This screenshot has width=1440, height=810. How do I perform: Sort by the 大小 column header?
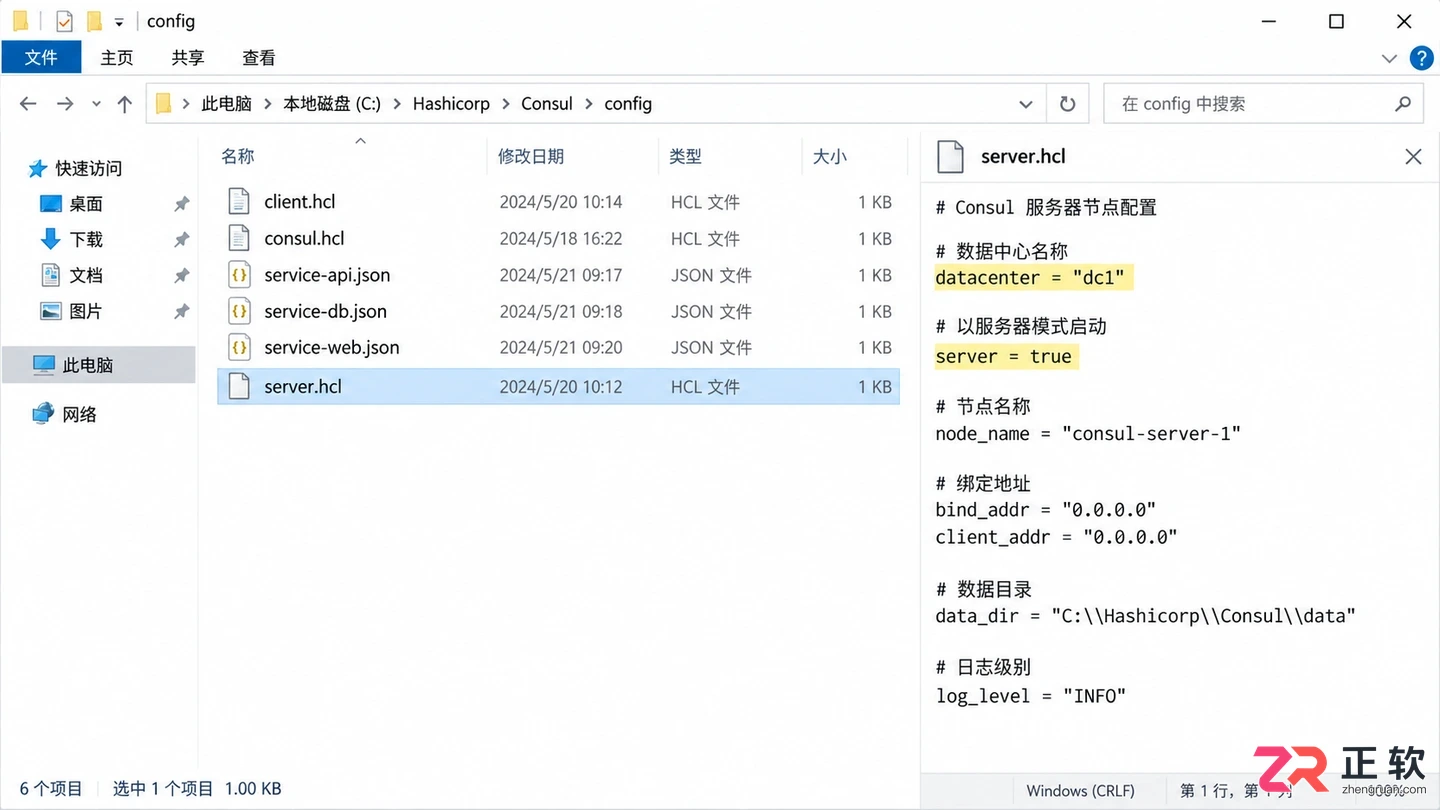829,156
